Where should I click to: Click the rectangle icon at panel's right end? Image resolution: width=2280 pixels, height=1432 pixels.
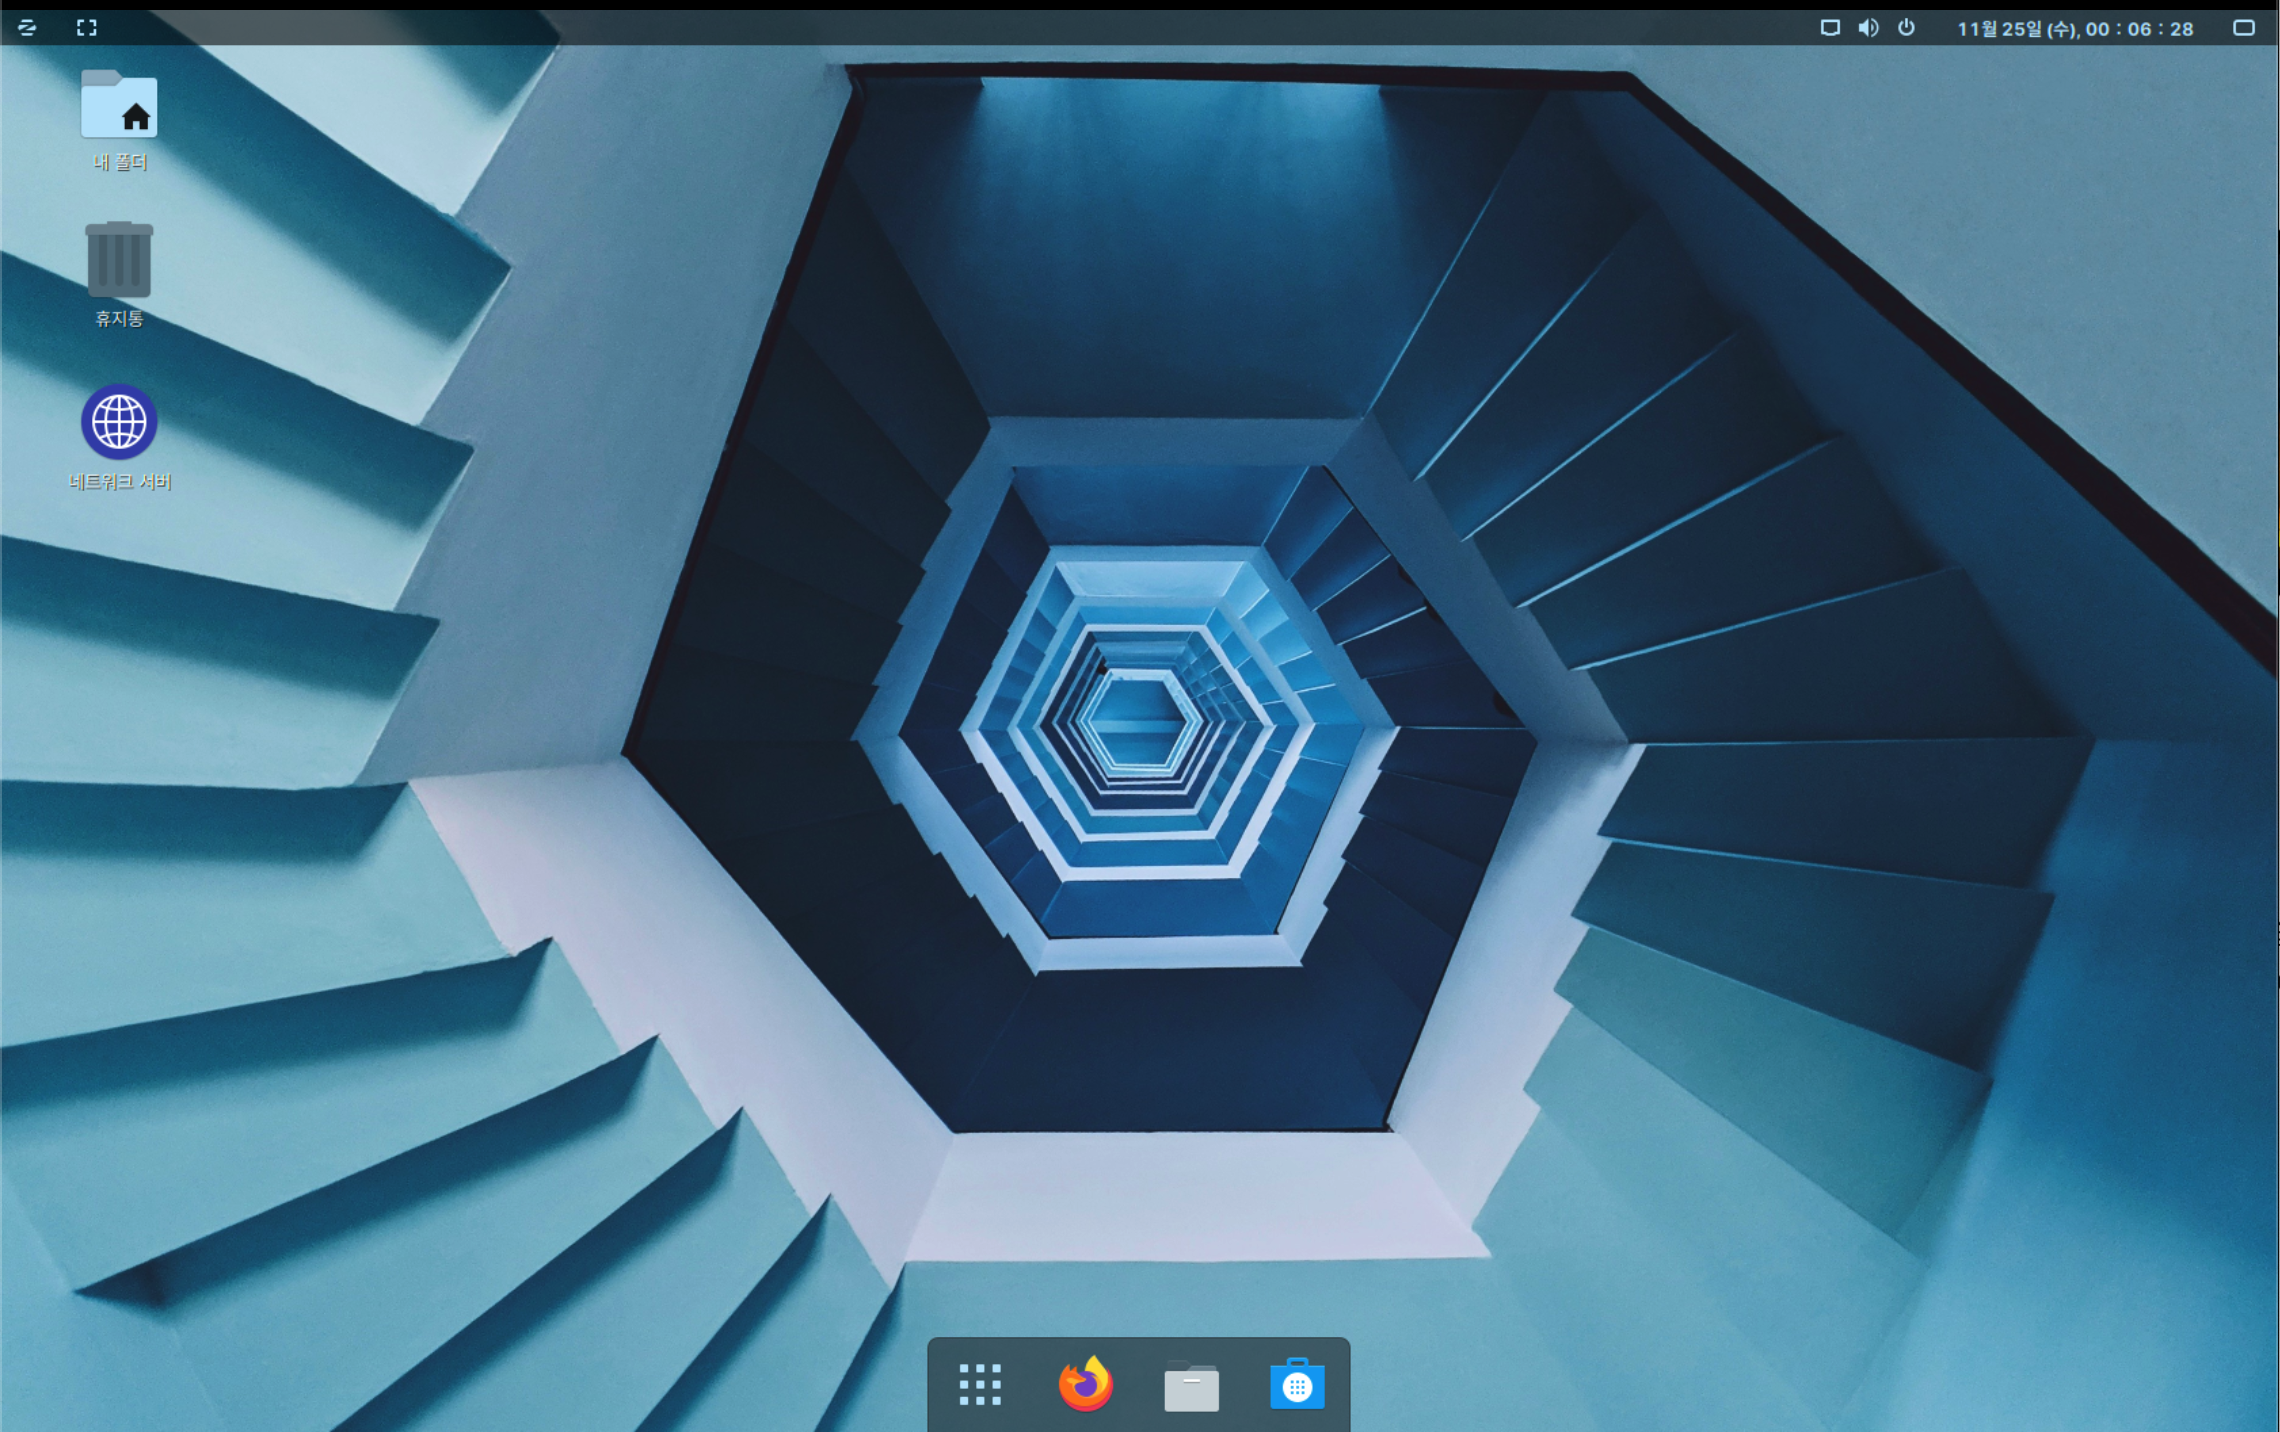point(2244,28)
